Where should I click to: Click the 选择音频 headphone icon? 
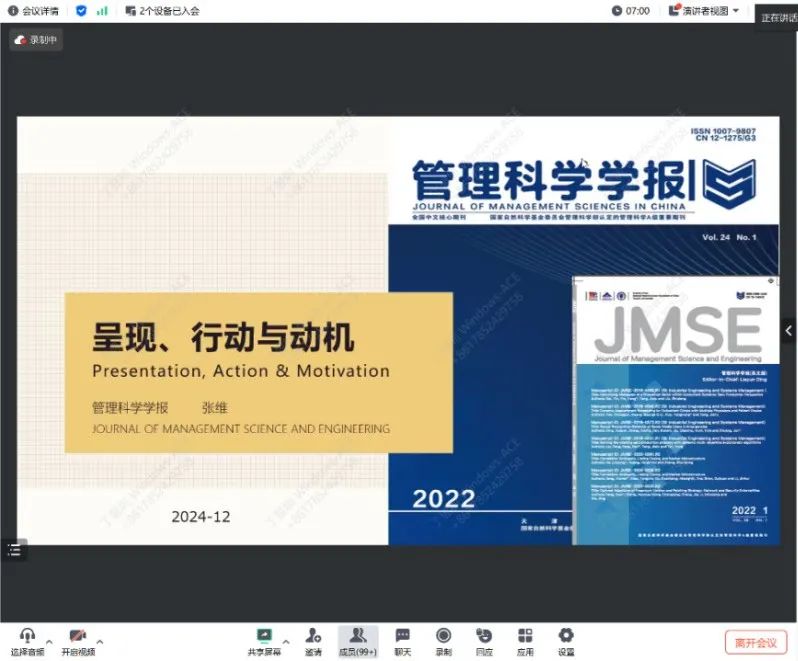27,636
